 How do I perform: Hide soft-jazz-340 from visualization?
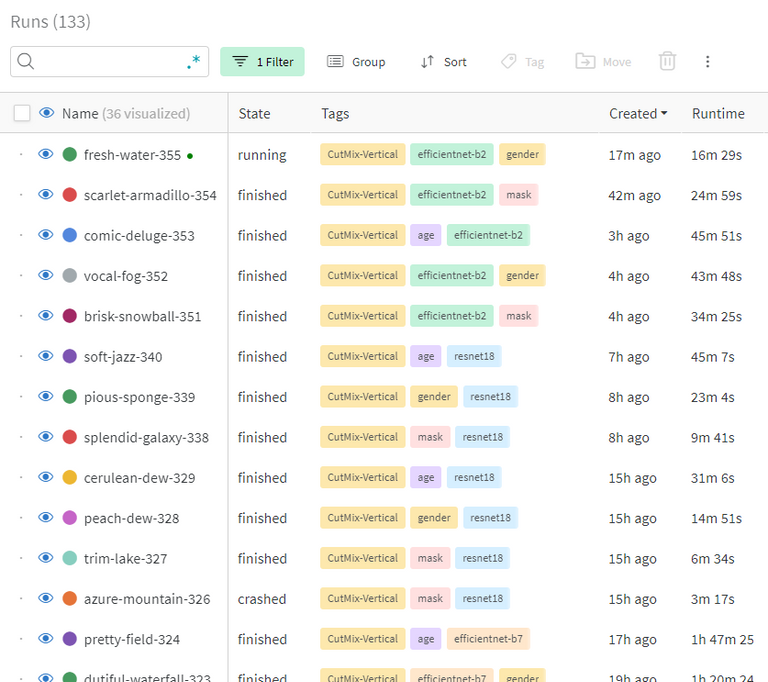(x=46, y=356)
